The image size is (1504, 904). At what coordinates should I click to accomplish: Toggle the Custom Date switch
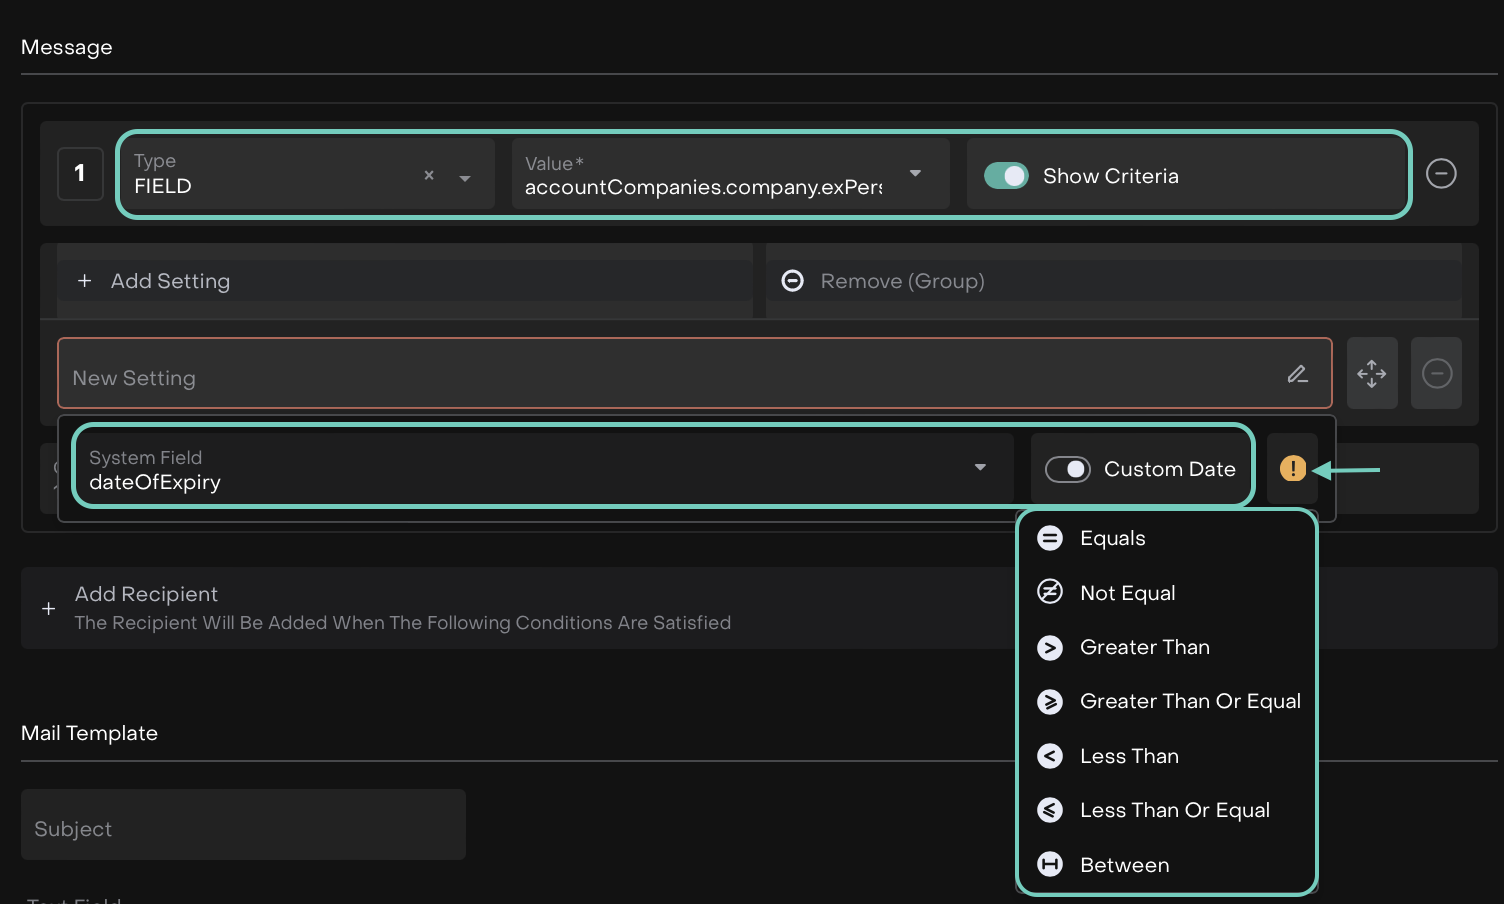1067,469
